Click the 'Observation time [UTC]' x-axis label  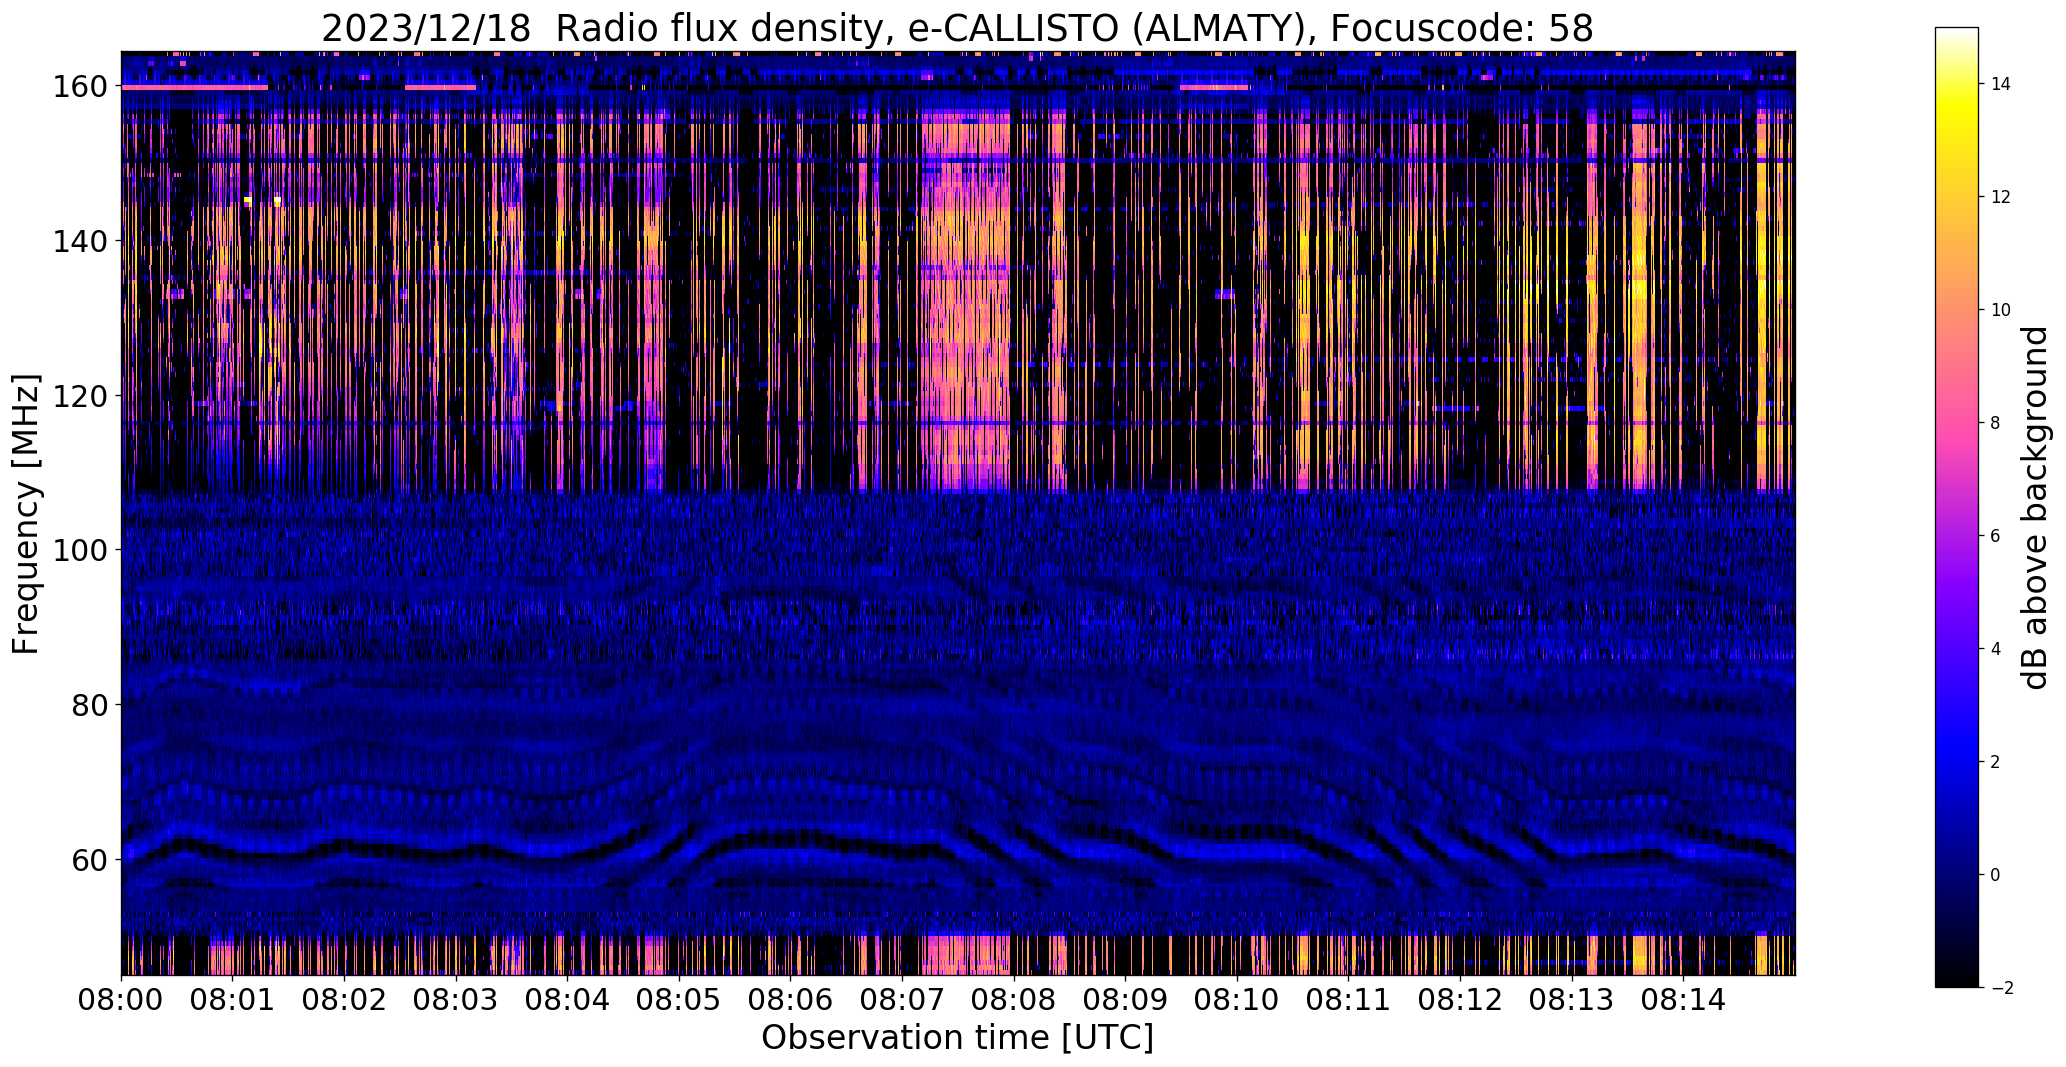tap(957, 1038)
